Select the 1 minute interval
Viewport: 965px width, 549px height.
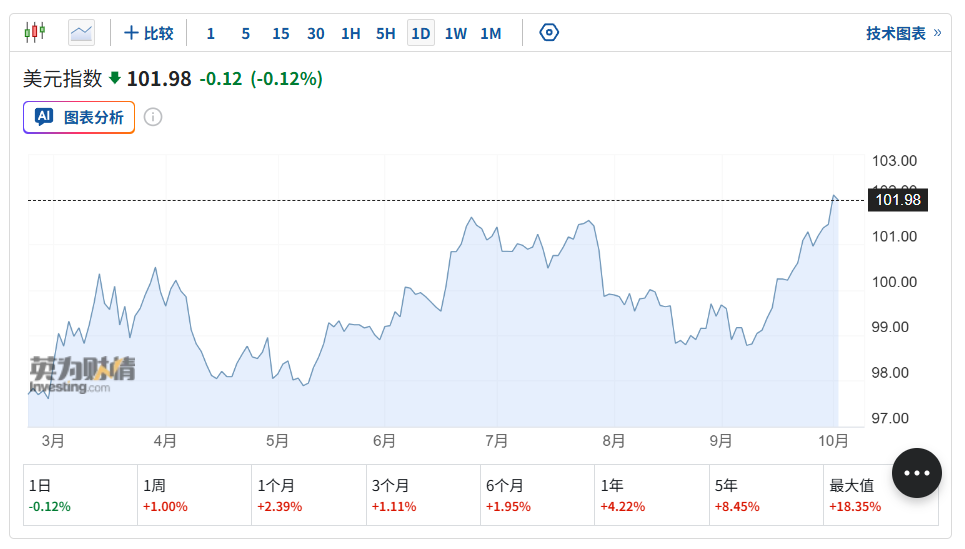coord(210,33)
